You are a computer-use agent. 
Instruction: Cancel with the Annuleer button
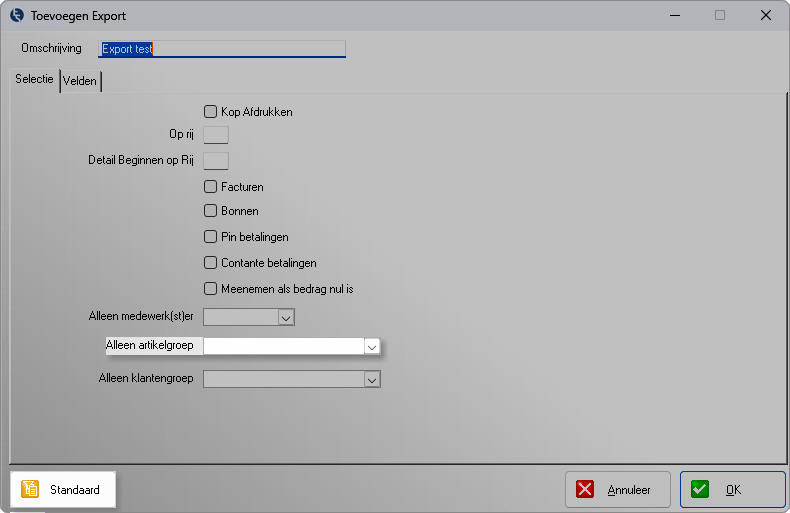[x=618, y=489]
